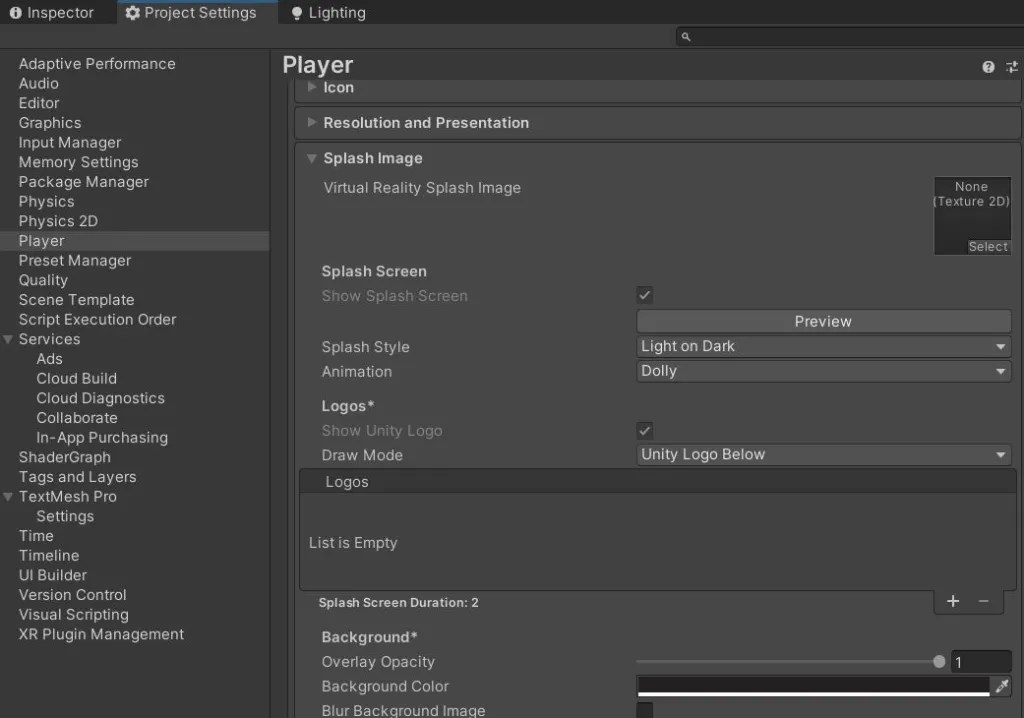The width and height of the screenshot is (1024, 718).
Task: Toggle the Show Splash Screen checkbox
Action: [644, 295]
